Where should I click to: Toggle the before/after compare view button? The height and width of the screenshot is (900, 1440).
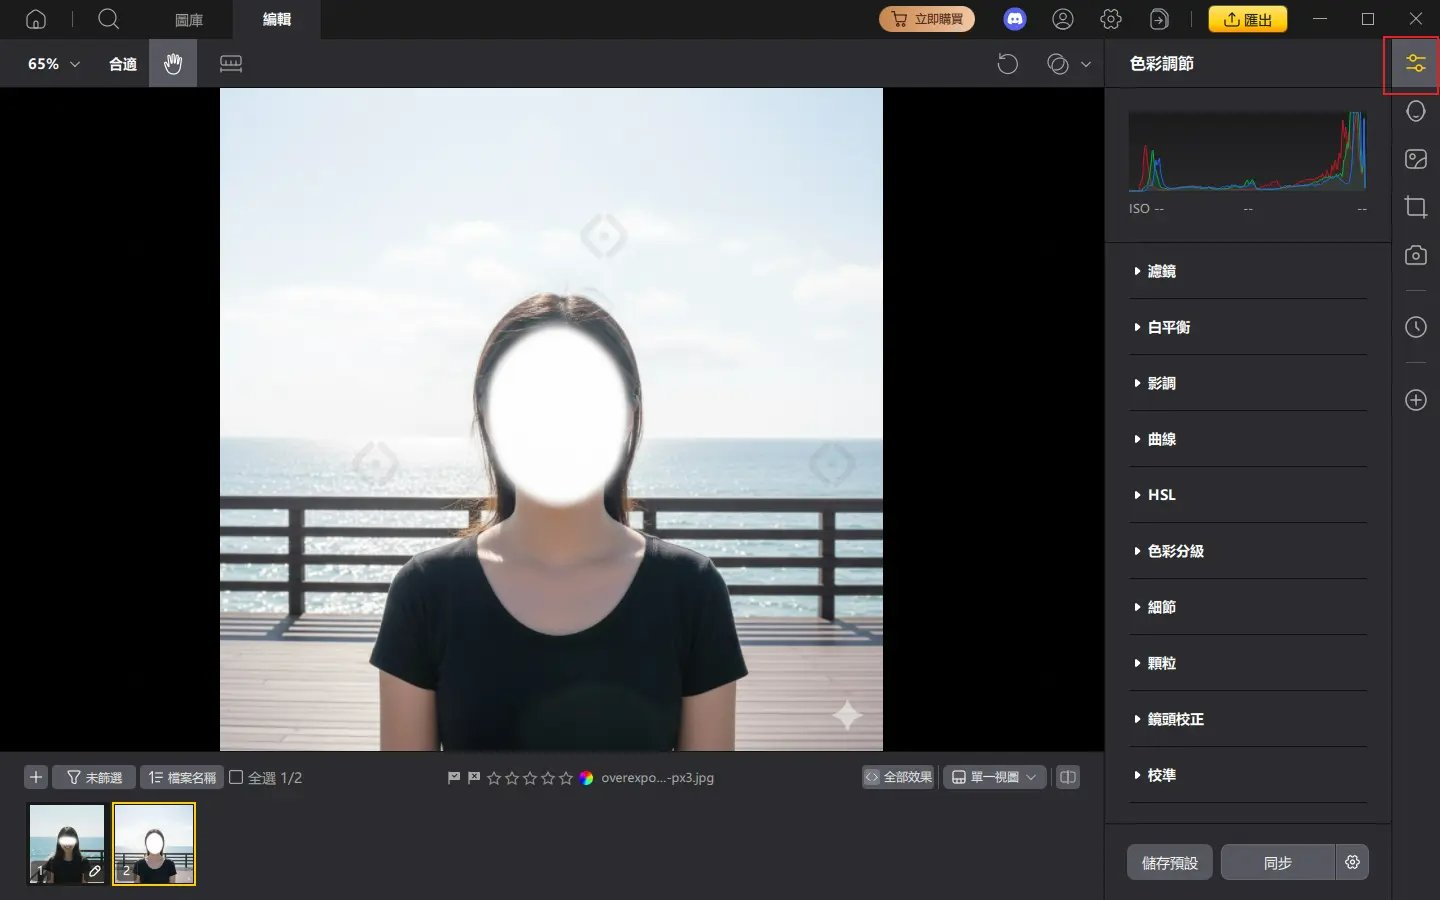1068,777
